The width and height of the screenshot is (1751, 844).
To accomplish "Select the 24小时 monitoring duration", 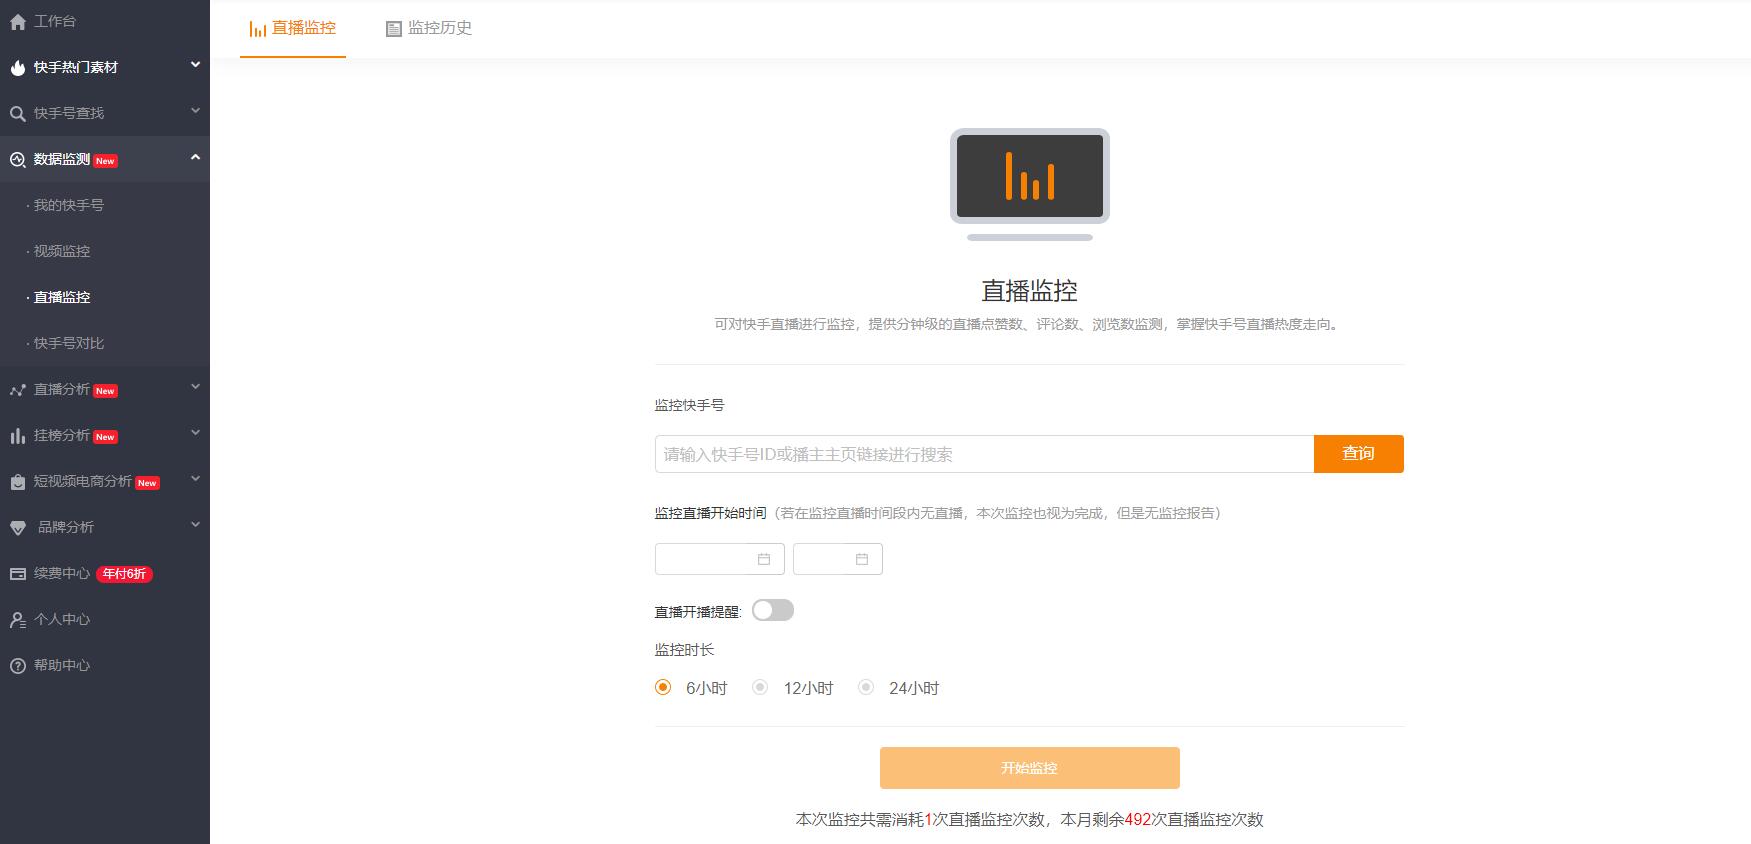I will coord(866,687).
